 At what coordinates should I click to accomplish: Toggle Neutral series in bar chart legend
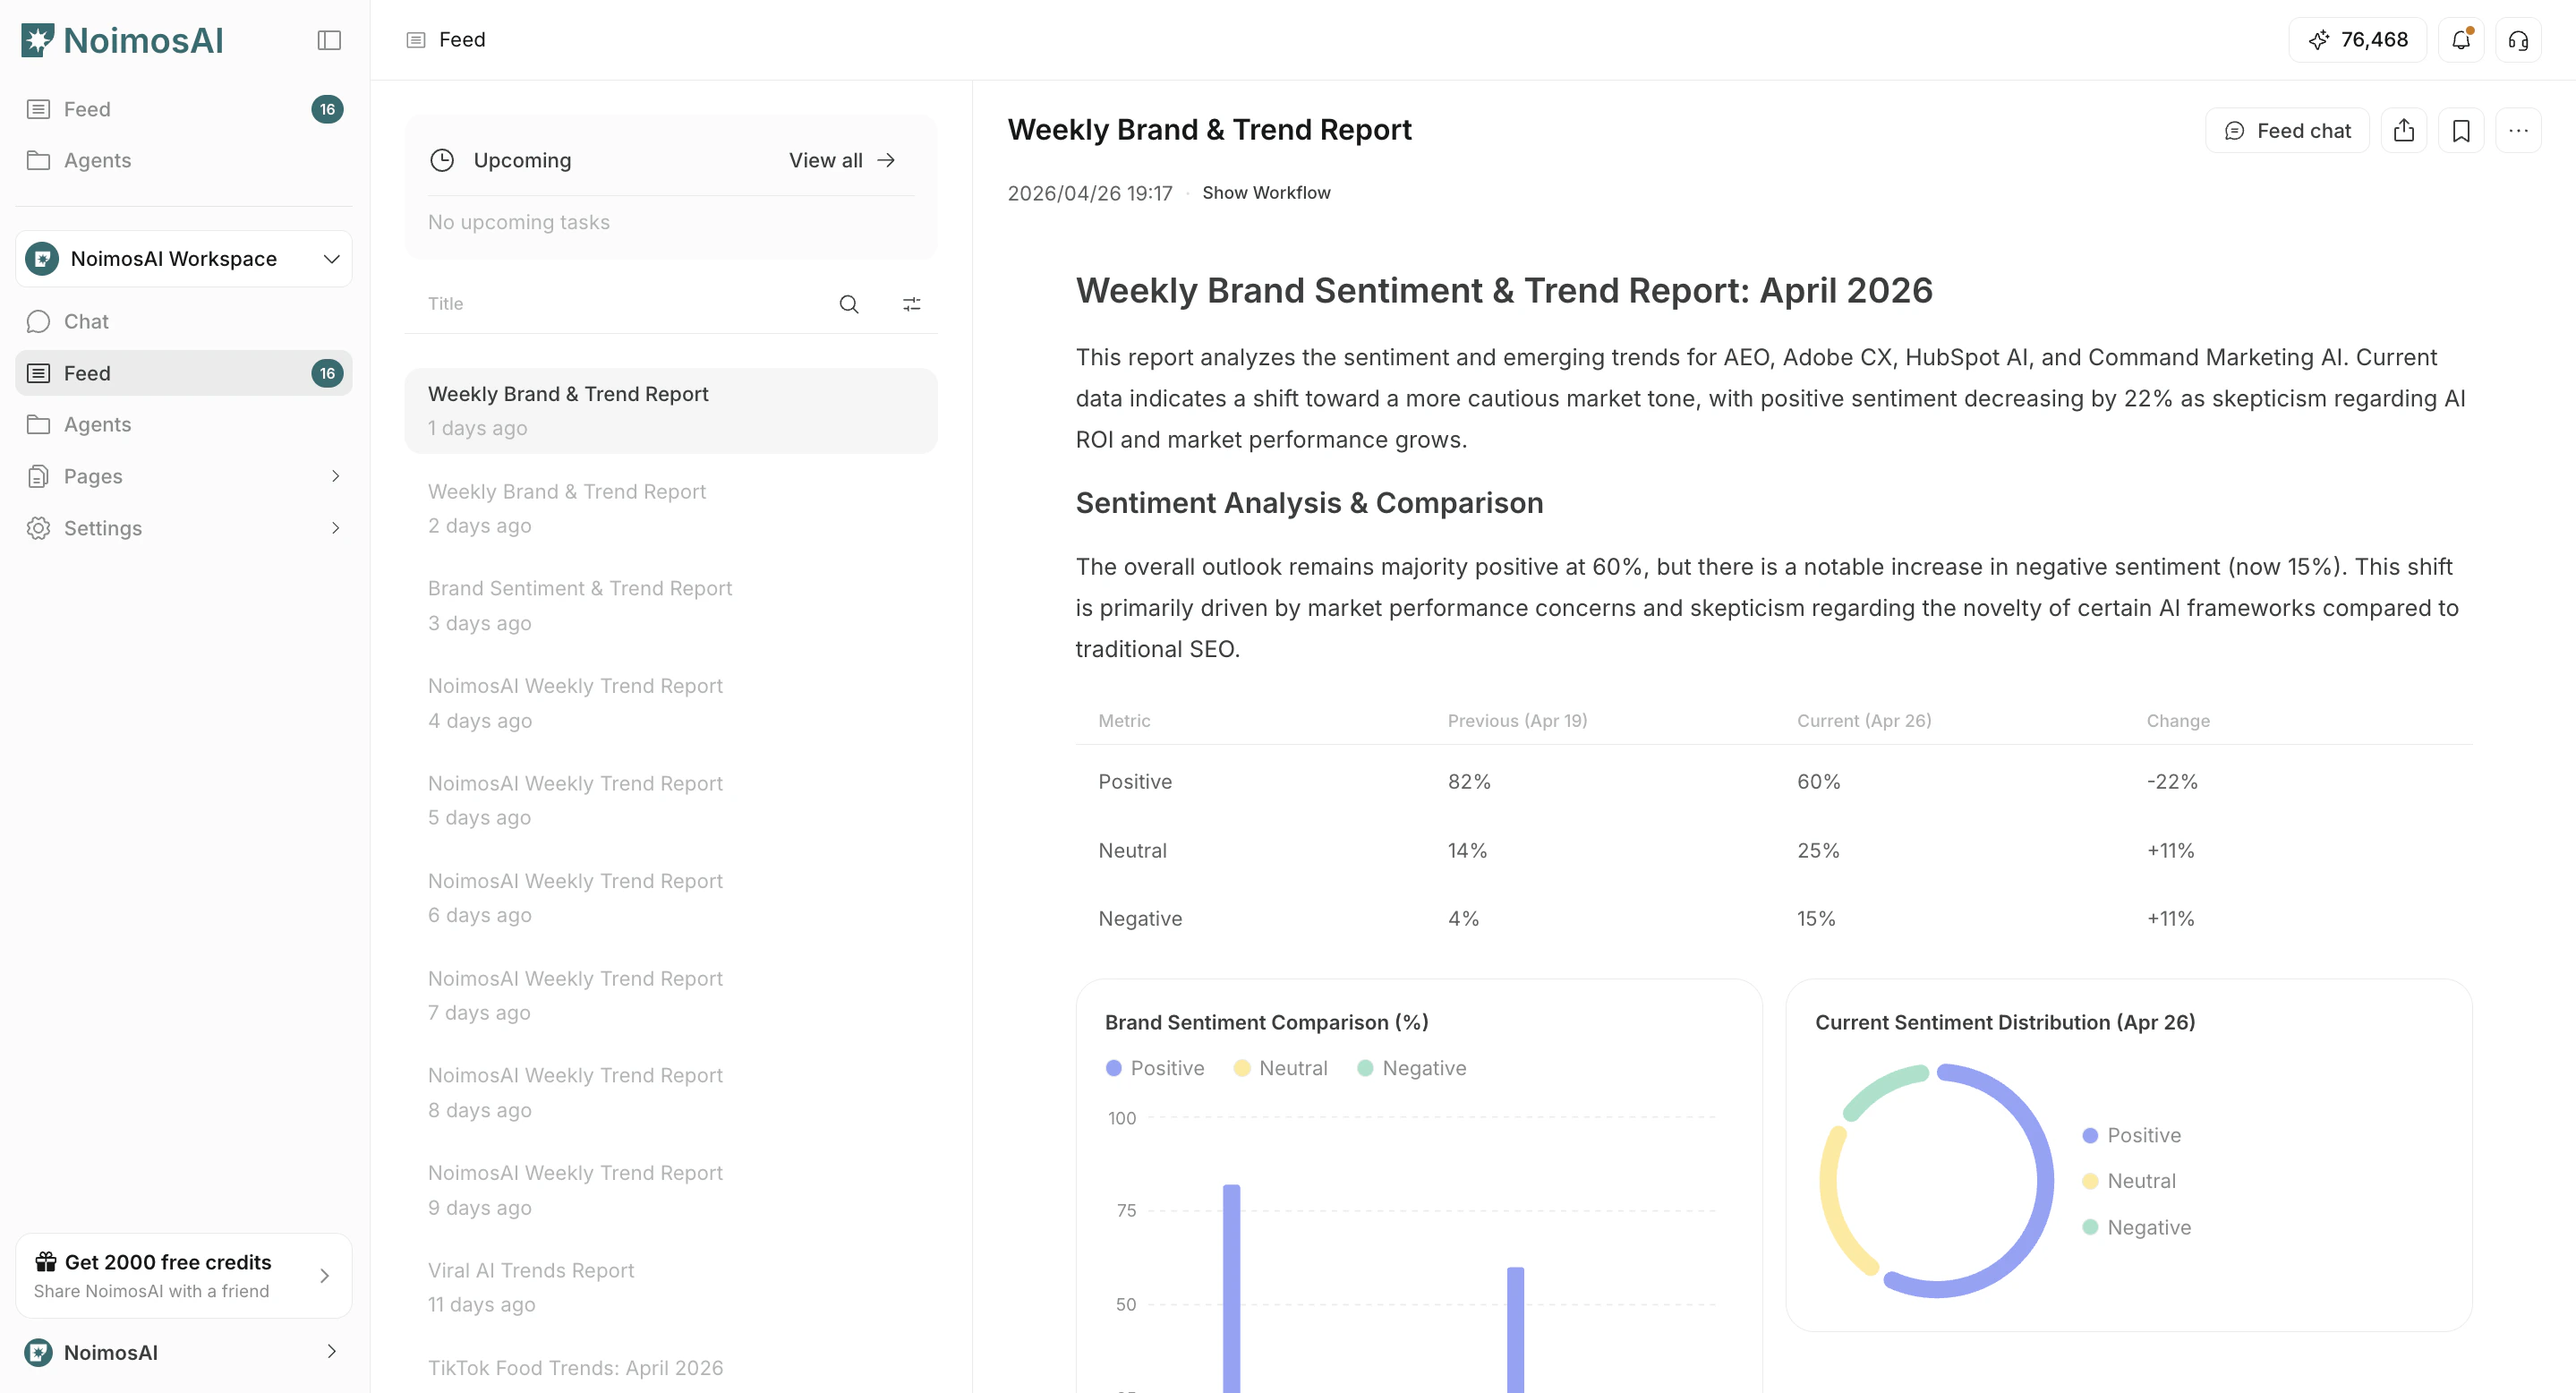1281,1068
